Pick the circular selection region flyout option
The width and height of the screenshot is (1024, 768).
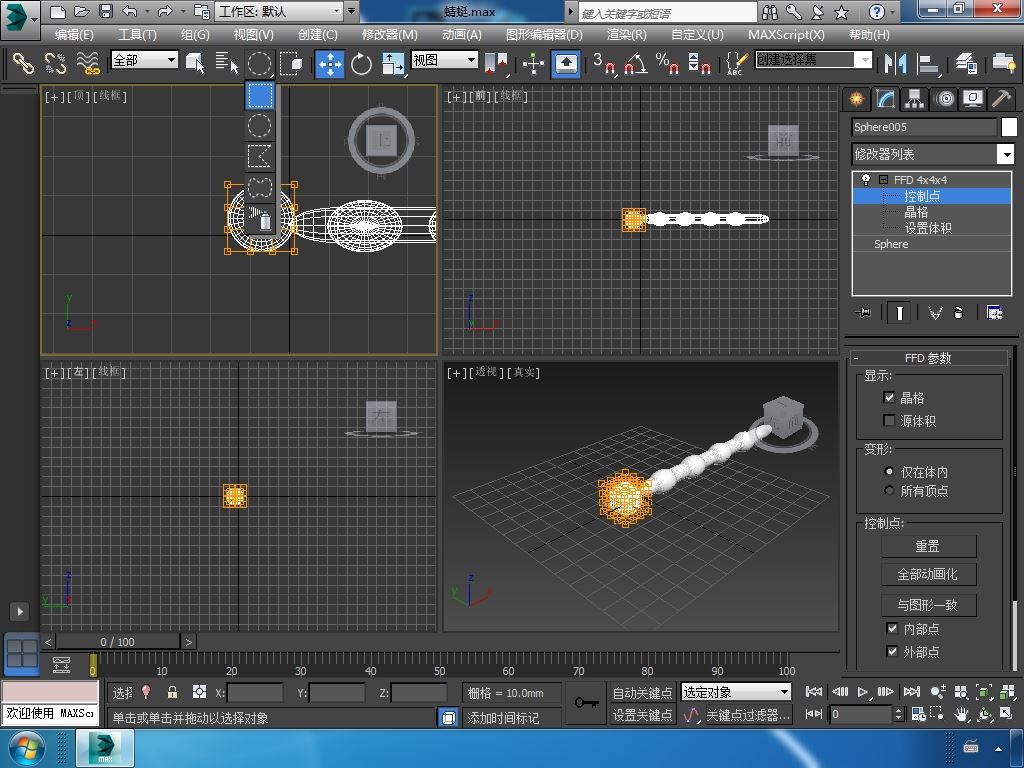coord(259,126)
